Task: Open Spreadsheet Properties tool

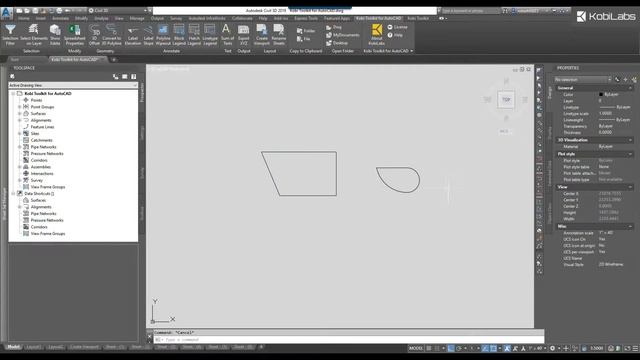Action: click(74, 34)
